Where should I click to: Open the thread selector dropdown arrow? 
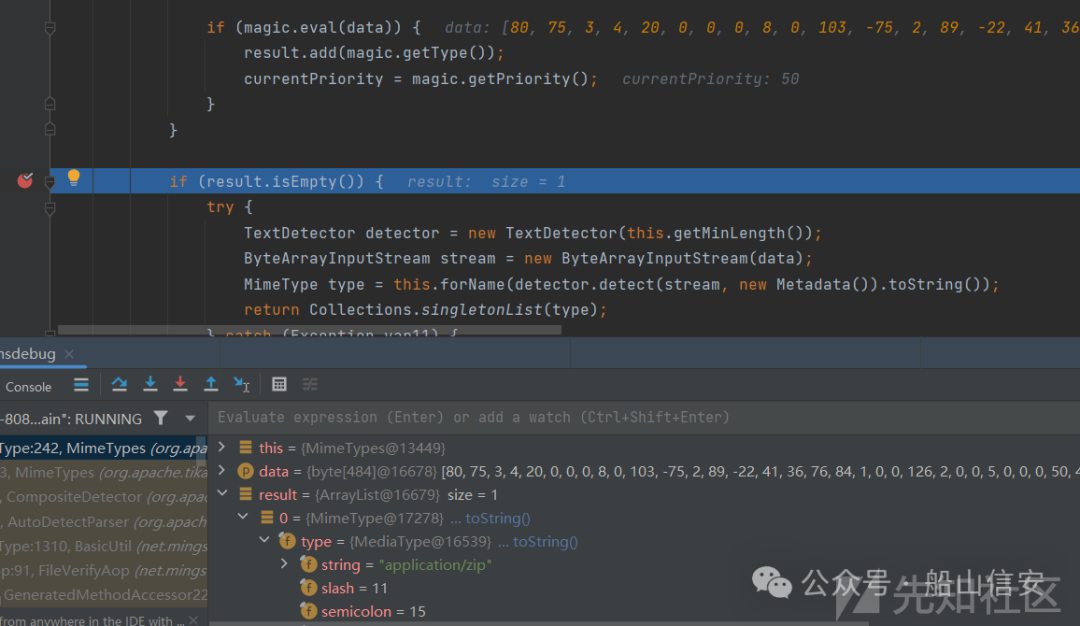(x=190, y=418)
